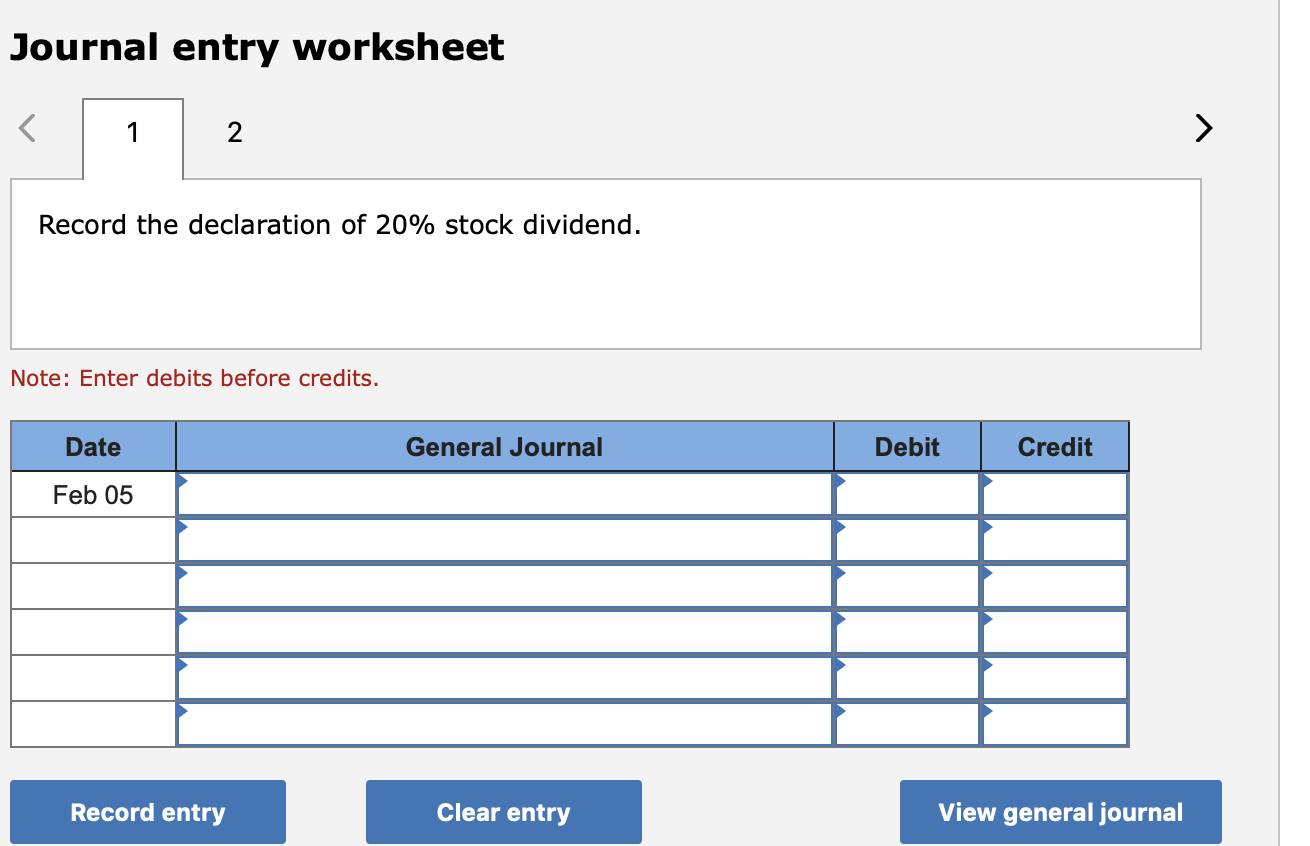This screenshot has height=846, width=1310.
Task: Switch to journal entry tab 2
Action: coord(234,132)
